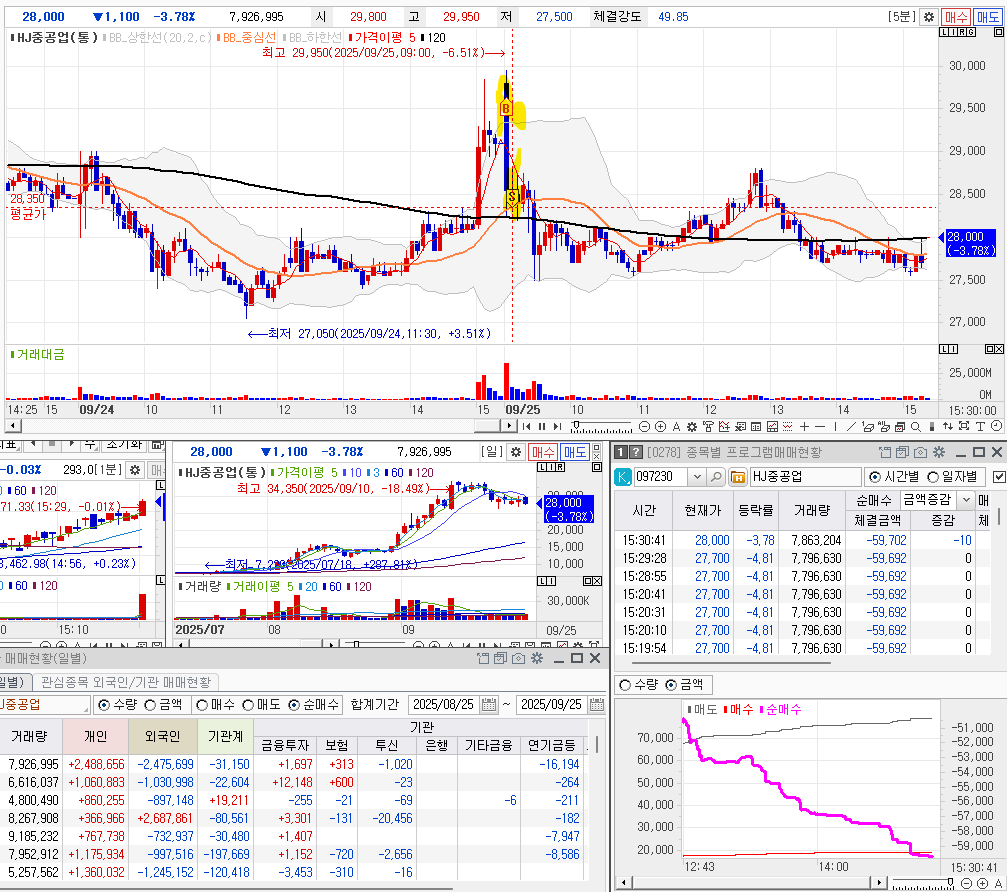Click up-down arrows icon in chart toolbar
The height and width of the screenshot is (892, 1007).
tap(947, 426)
